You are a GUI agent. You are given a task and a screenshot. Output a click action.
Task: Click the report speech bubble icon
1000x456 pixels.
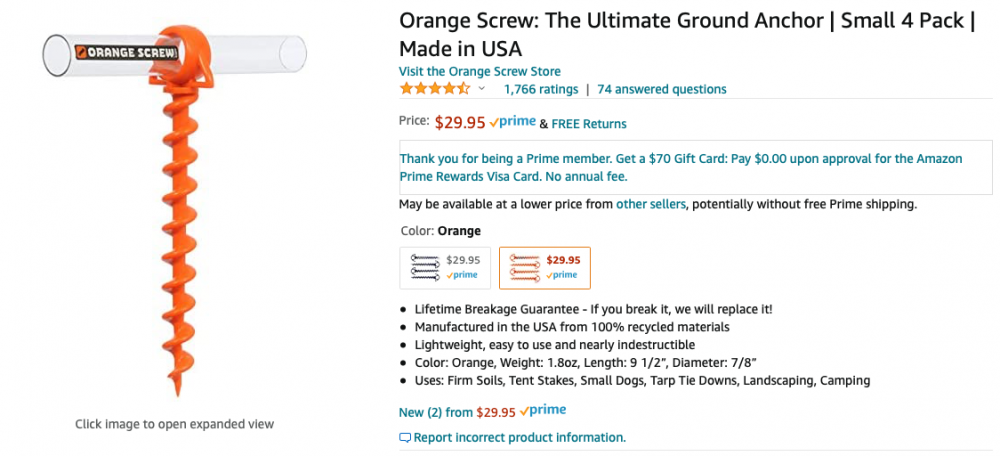tap(405, 437)
